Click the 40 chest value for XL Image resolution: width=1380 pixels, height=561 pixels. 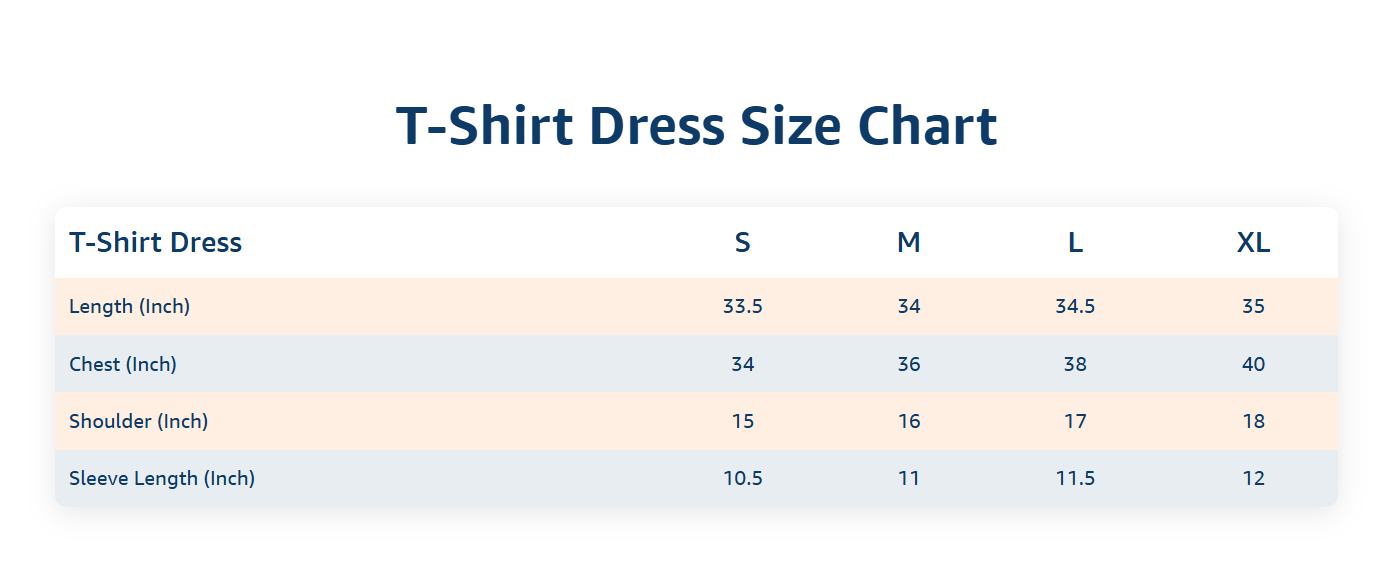(1253, 364)
